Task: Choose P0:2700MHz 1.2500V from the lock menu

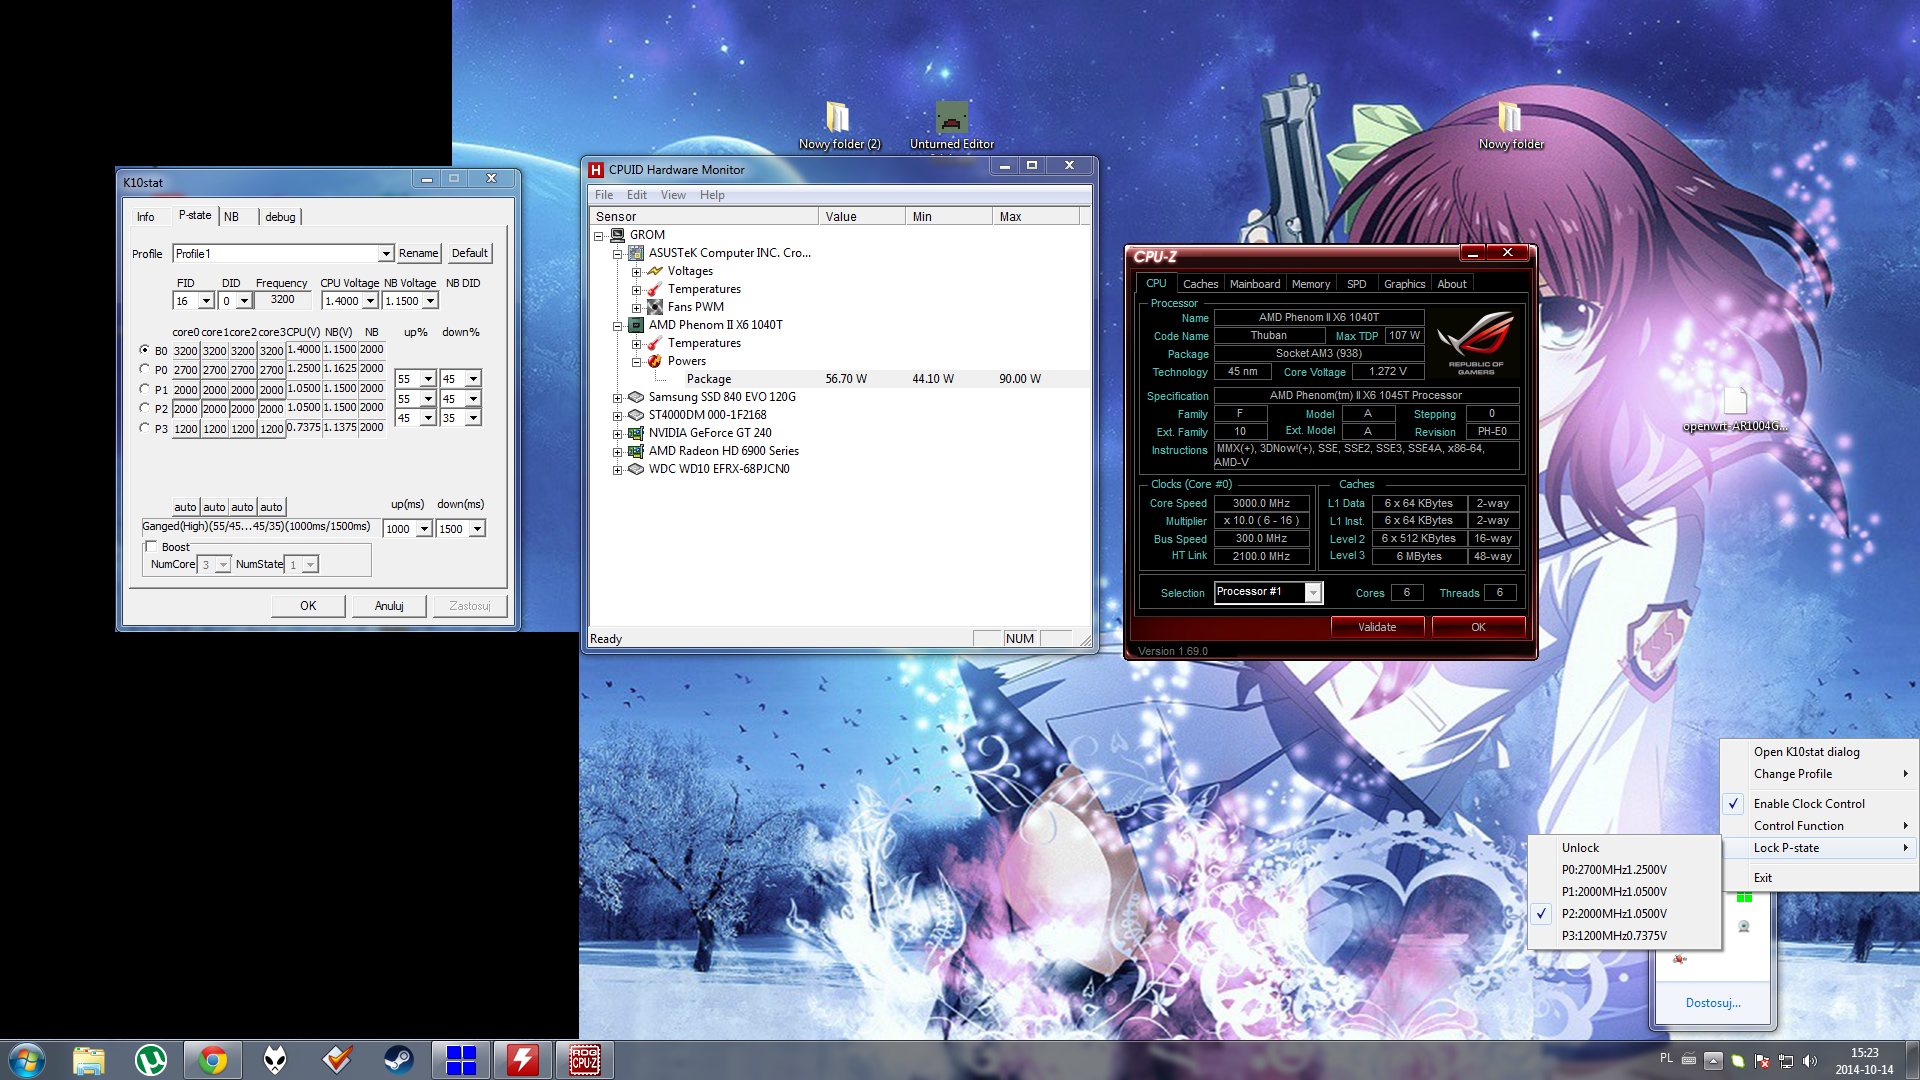Action: click(x=1613, y=870)
